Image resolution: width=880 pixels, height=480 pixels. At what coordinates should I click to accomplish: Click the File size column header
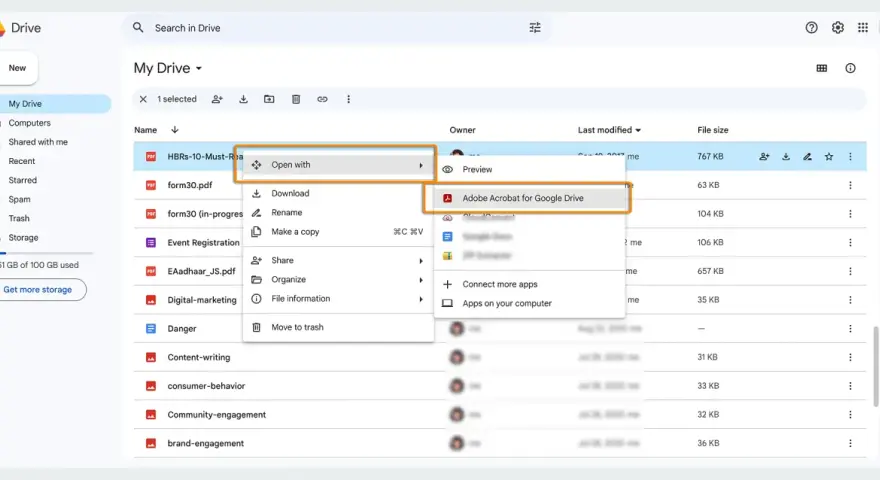click(713, 130)
